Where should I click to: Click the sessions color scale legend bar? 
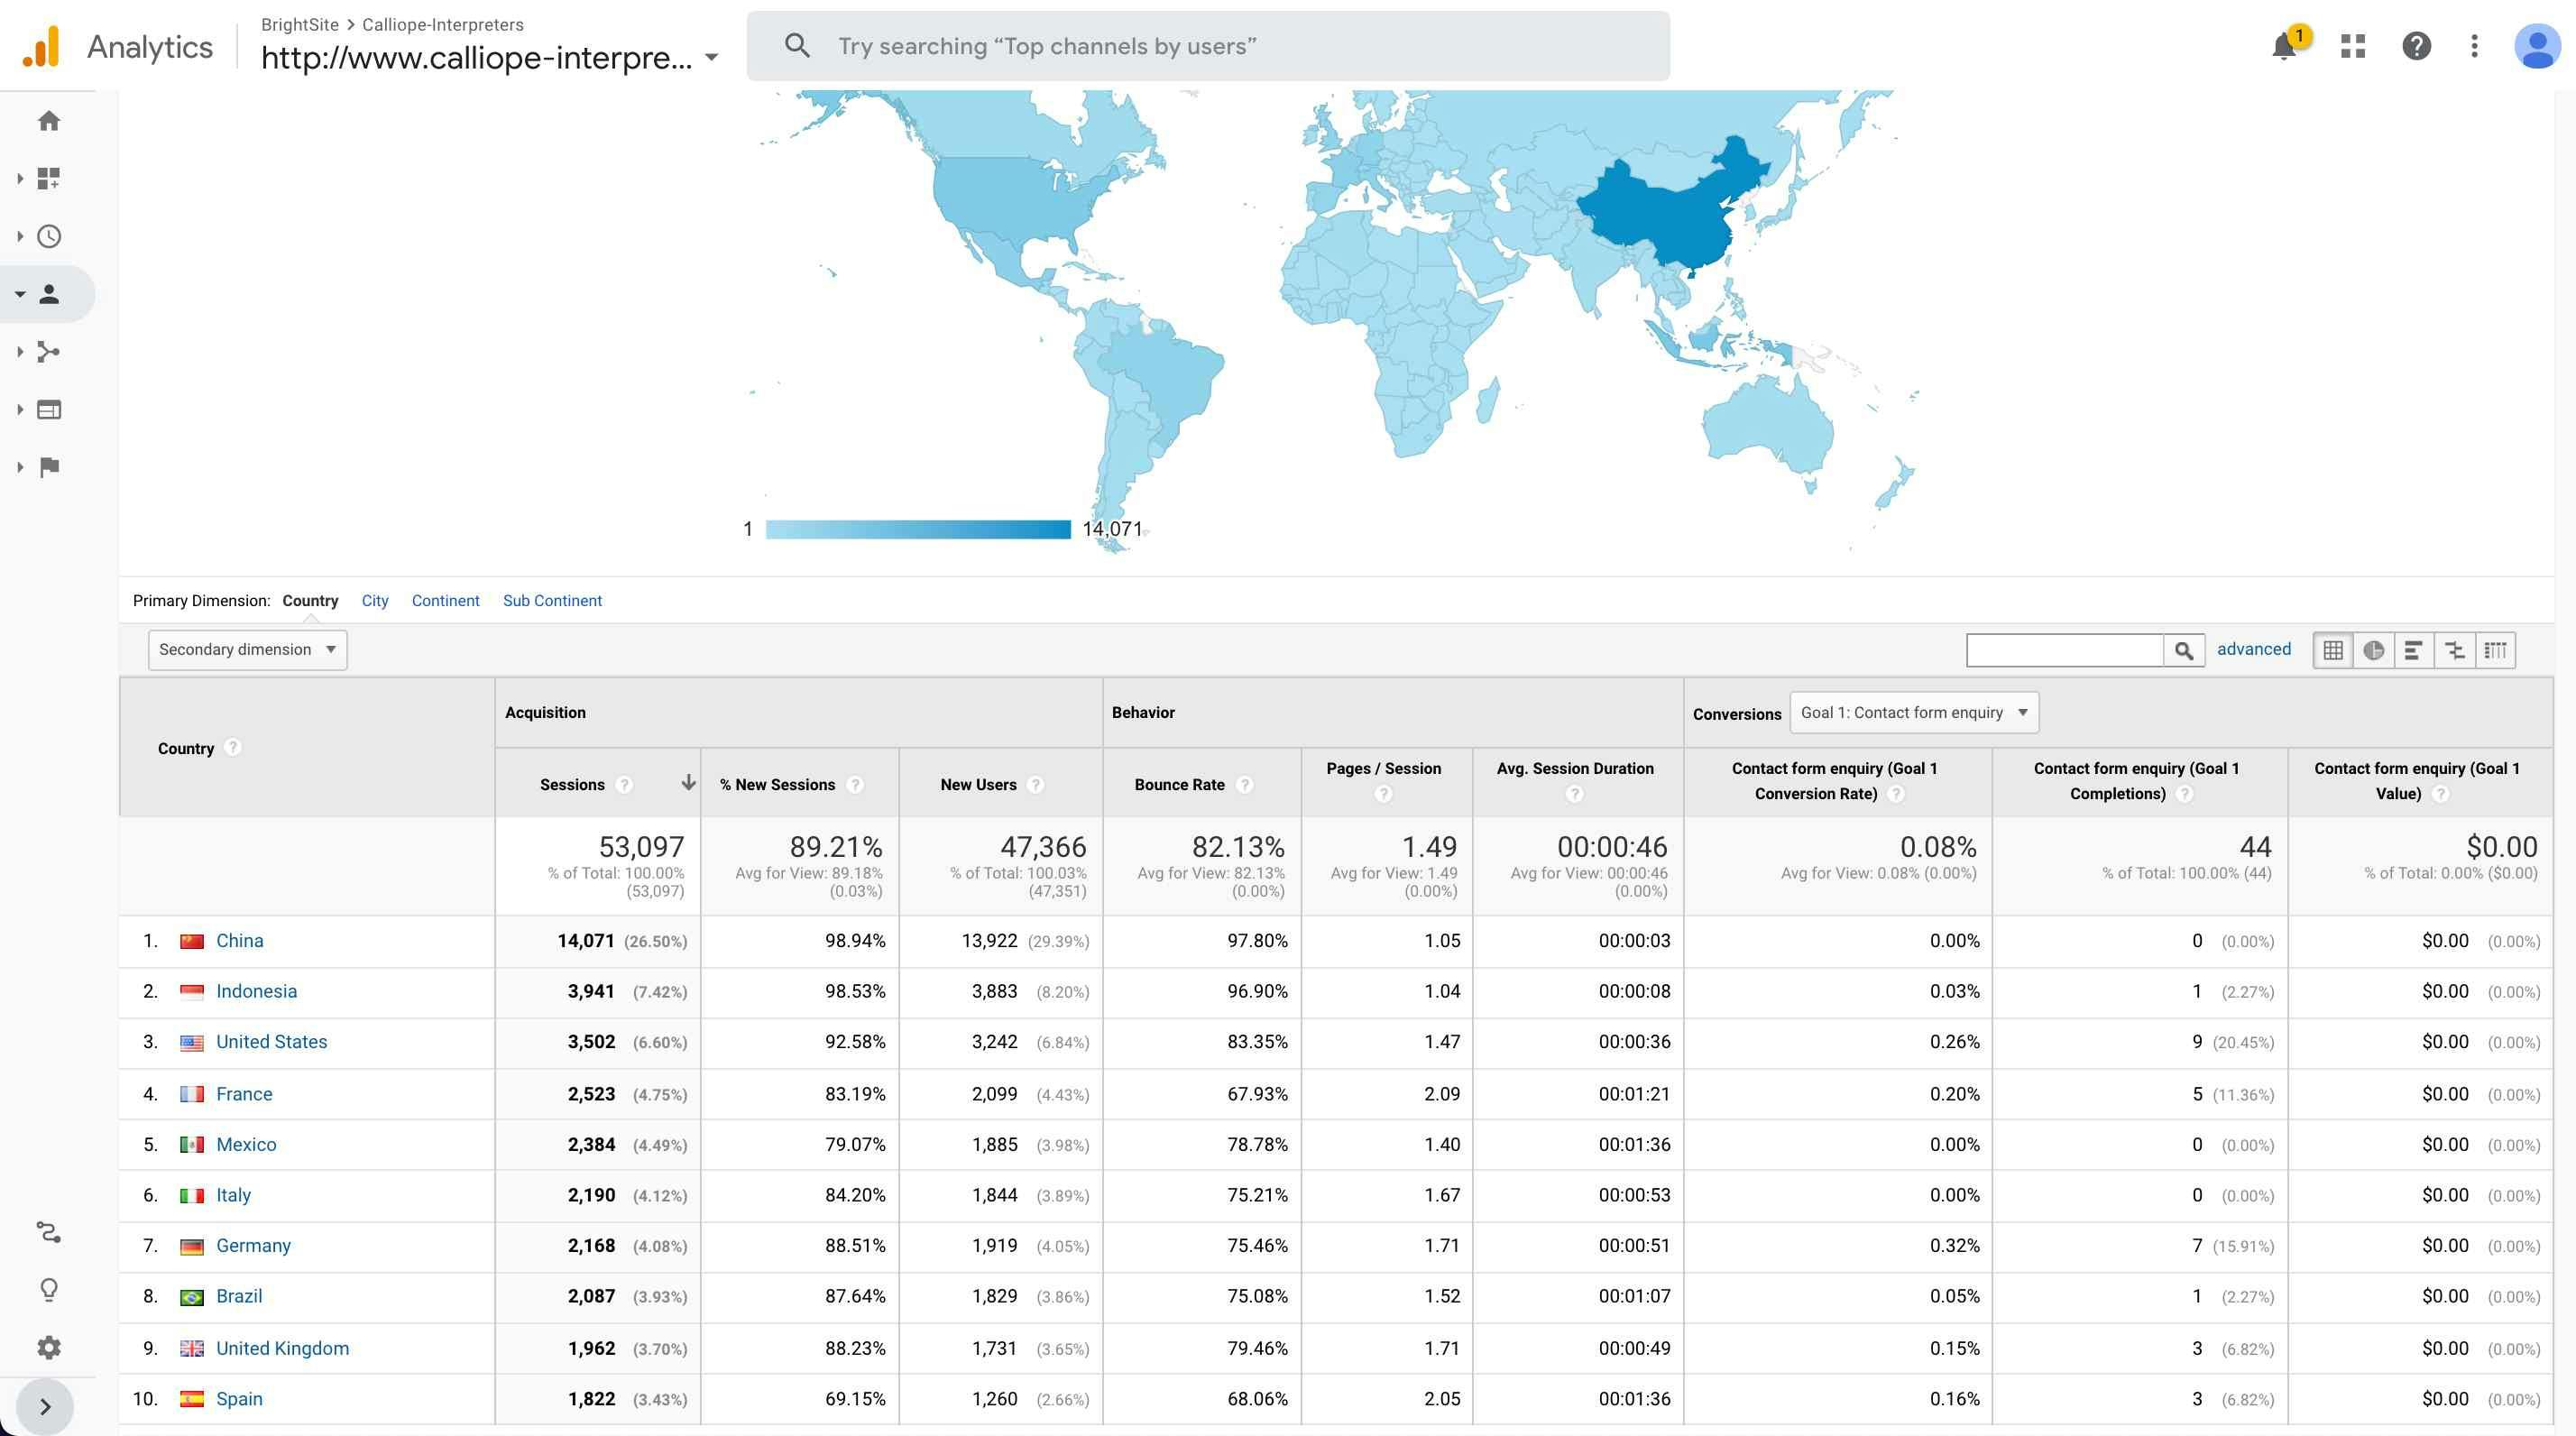tap(917, 530)
